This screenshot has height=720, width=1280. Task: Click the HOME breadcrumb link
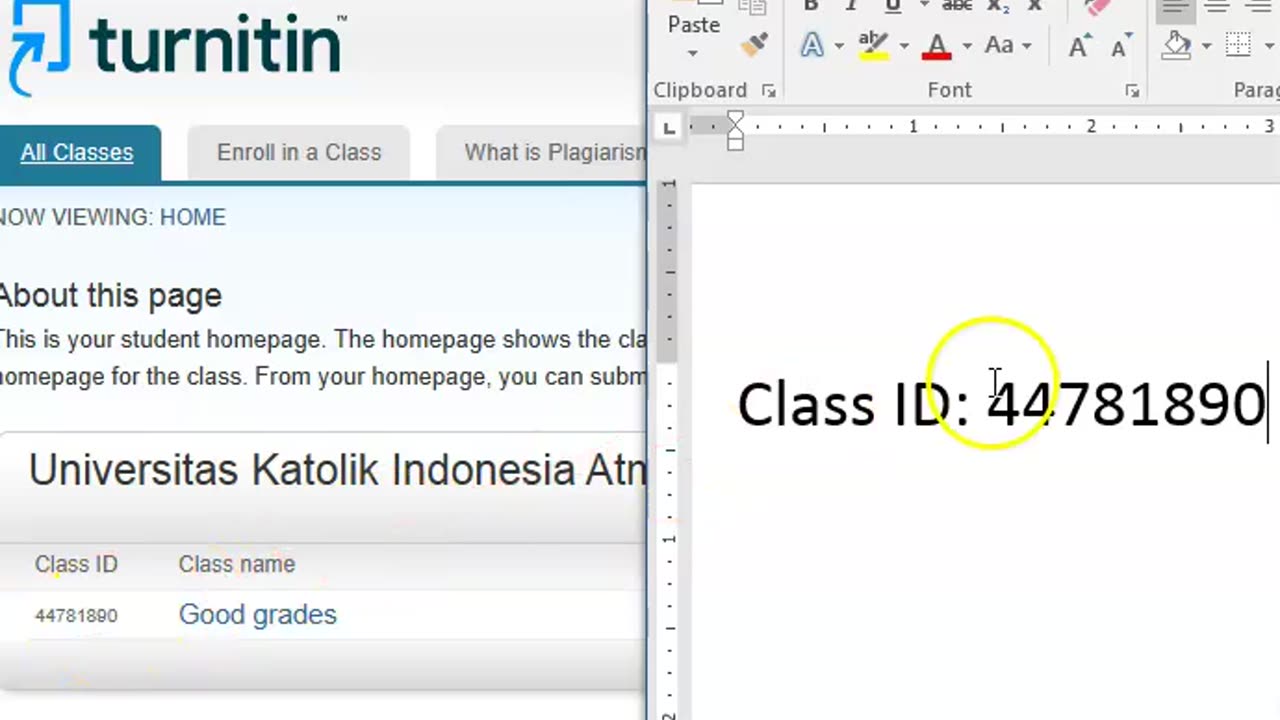point(193,217)
